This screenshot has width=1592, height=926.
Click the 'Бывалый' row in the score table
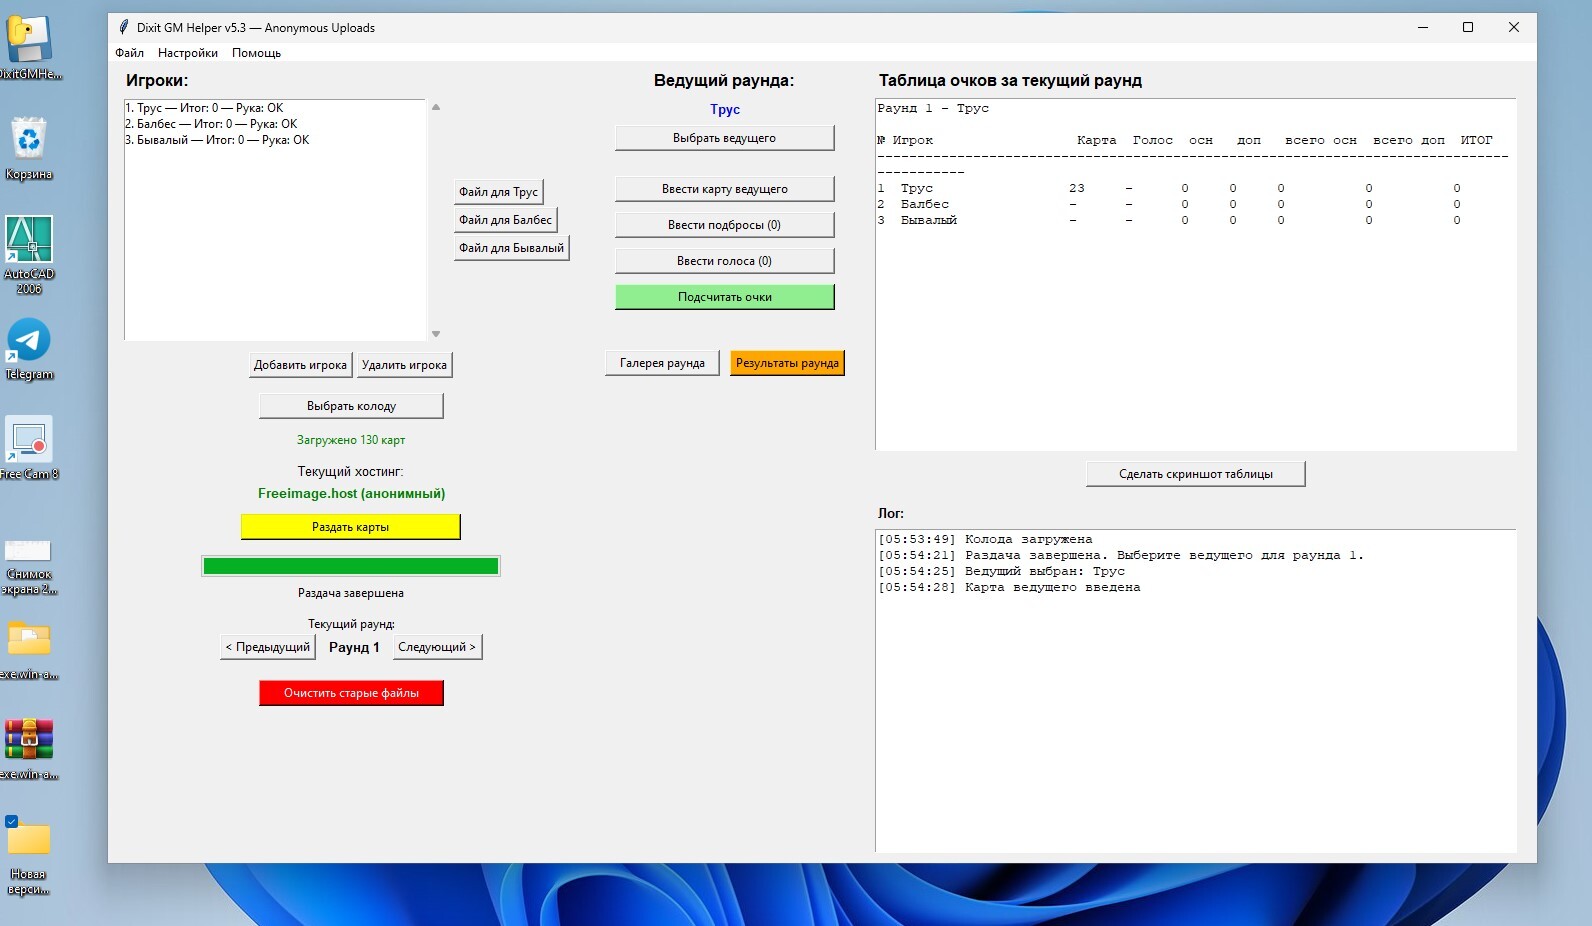click(x=1169, y=220)
